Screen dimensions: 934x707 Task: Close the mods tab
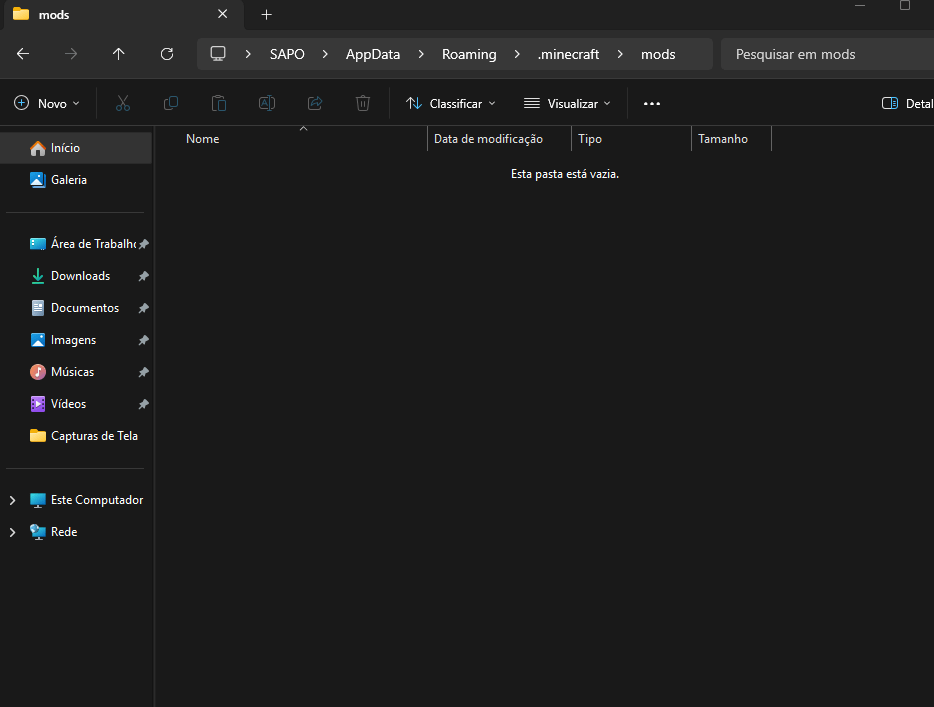[x=223, y=14]
